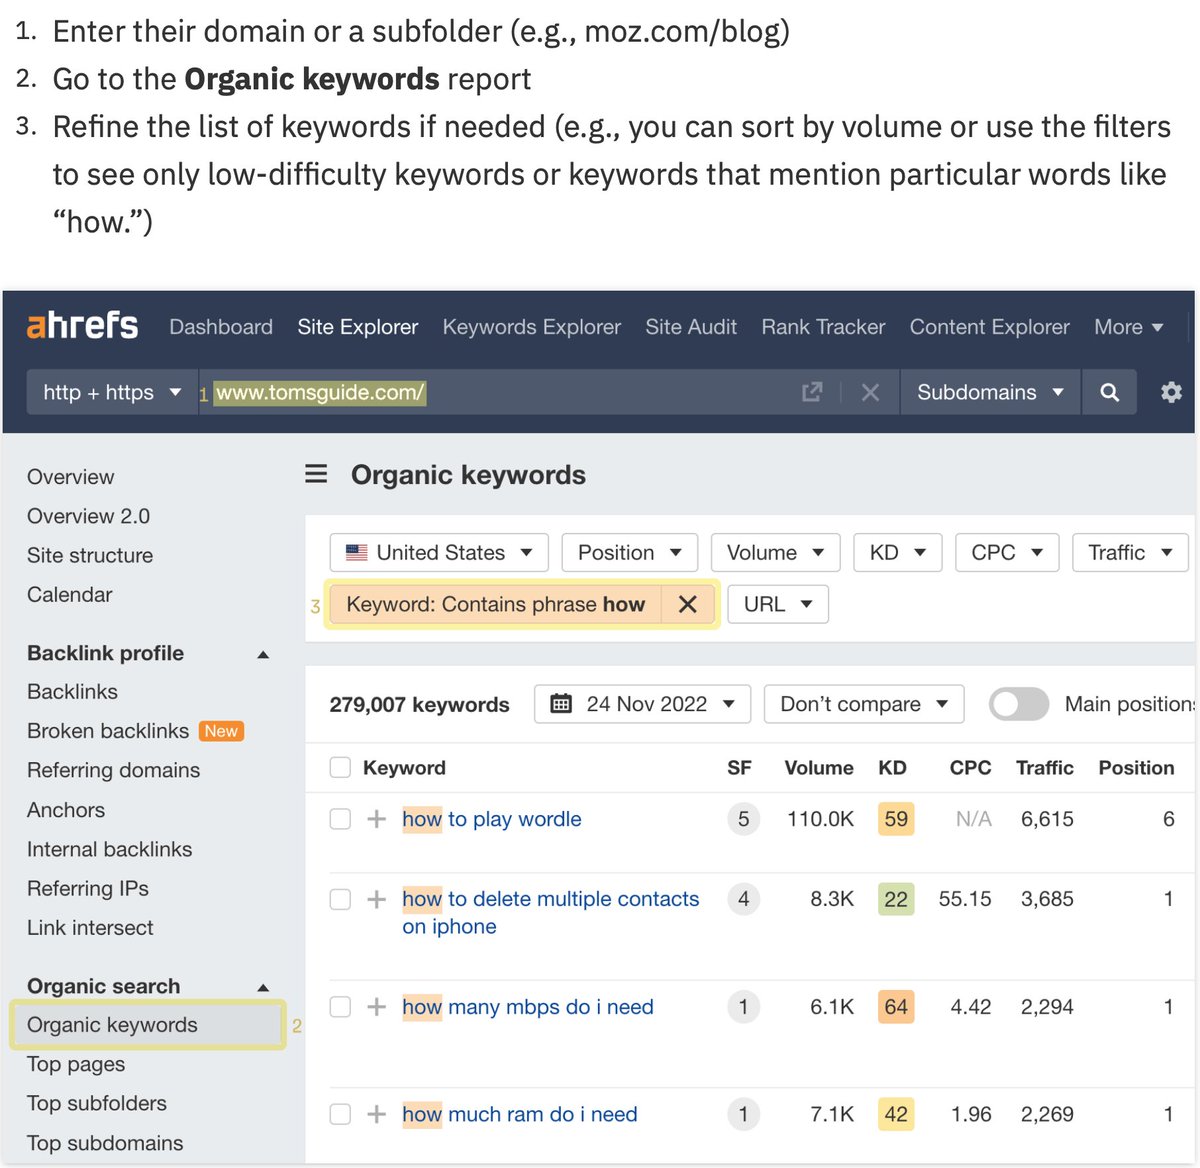Open the Position filter dropdown

(629, 552)
